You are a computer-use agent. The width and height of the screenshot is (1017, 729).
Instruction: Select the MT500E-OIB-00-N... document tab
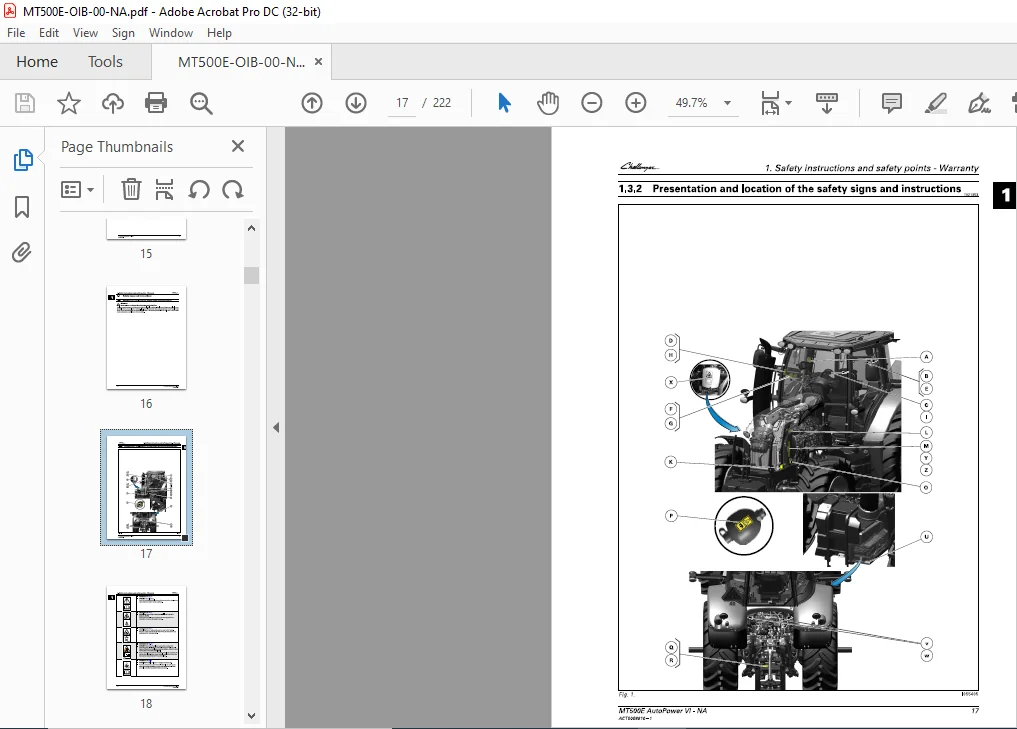coord(241,62)
